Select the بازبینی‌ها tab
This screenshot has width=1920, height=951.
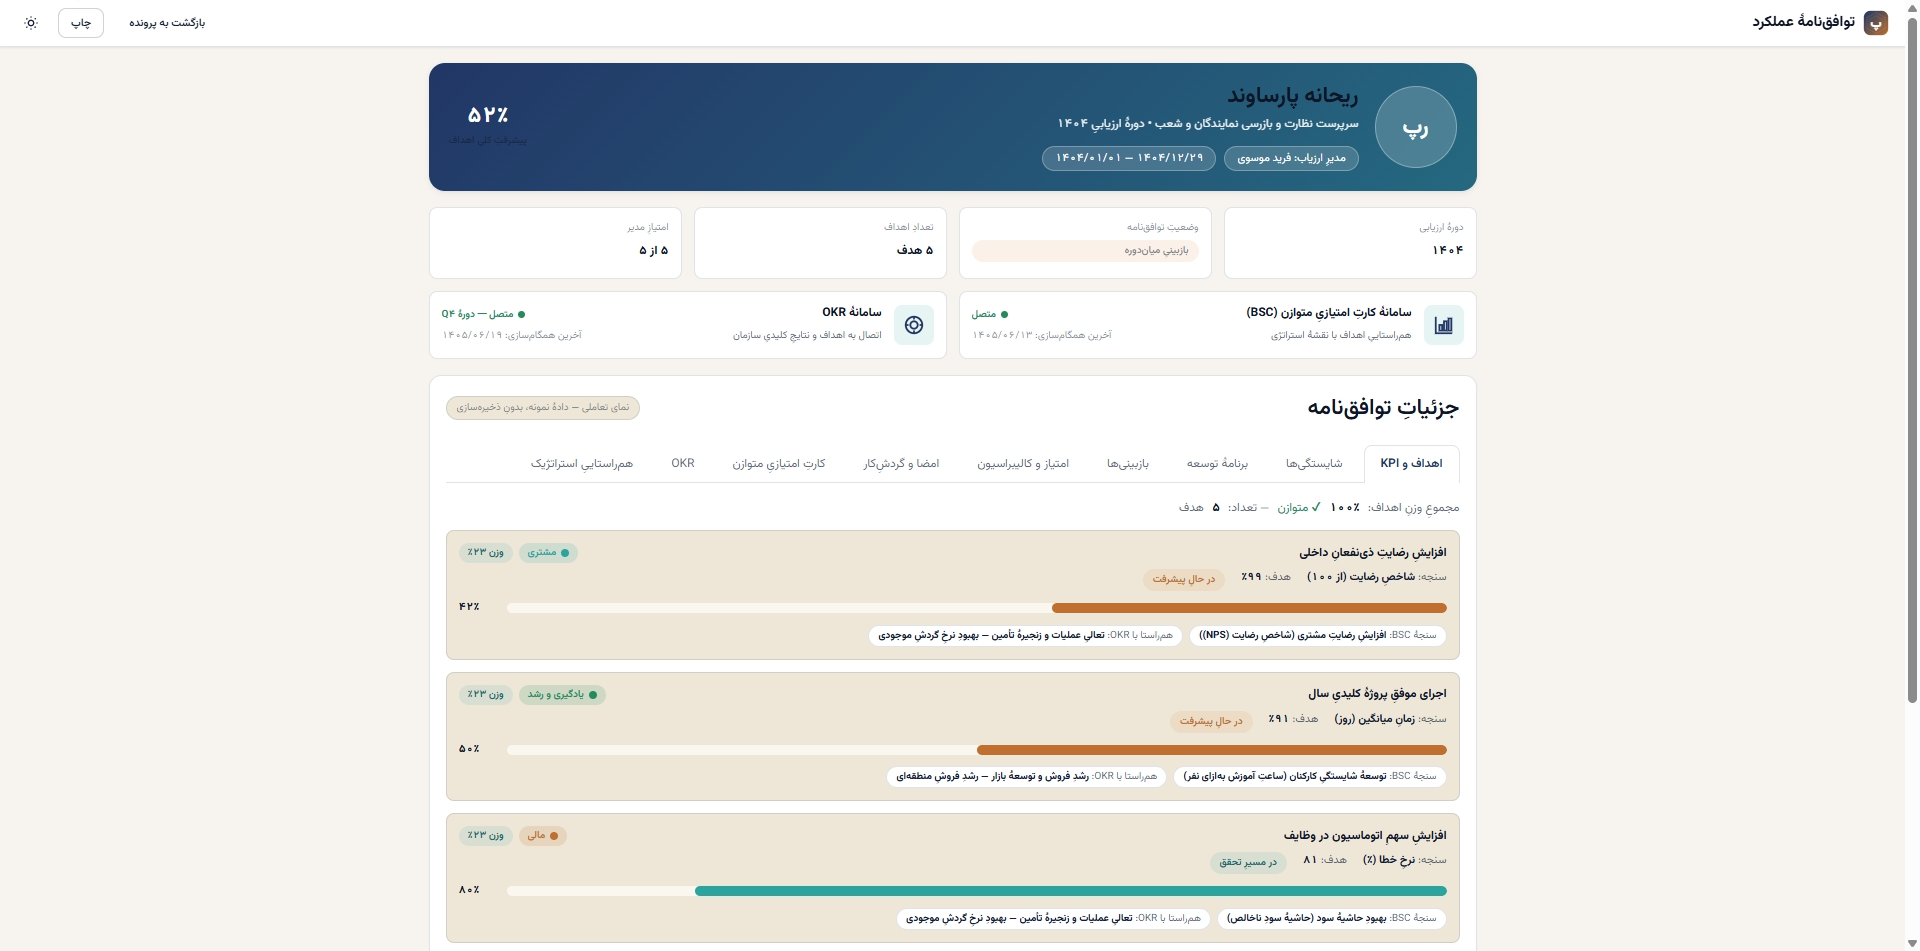coord(1128,464)
